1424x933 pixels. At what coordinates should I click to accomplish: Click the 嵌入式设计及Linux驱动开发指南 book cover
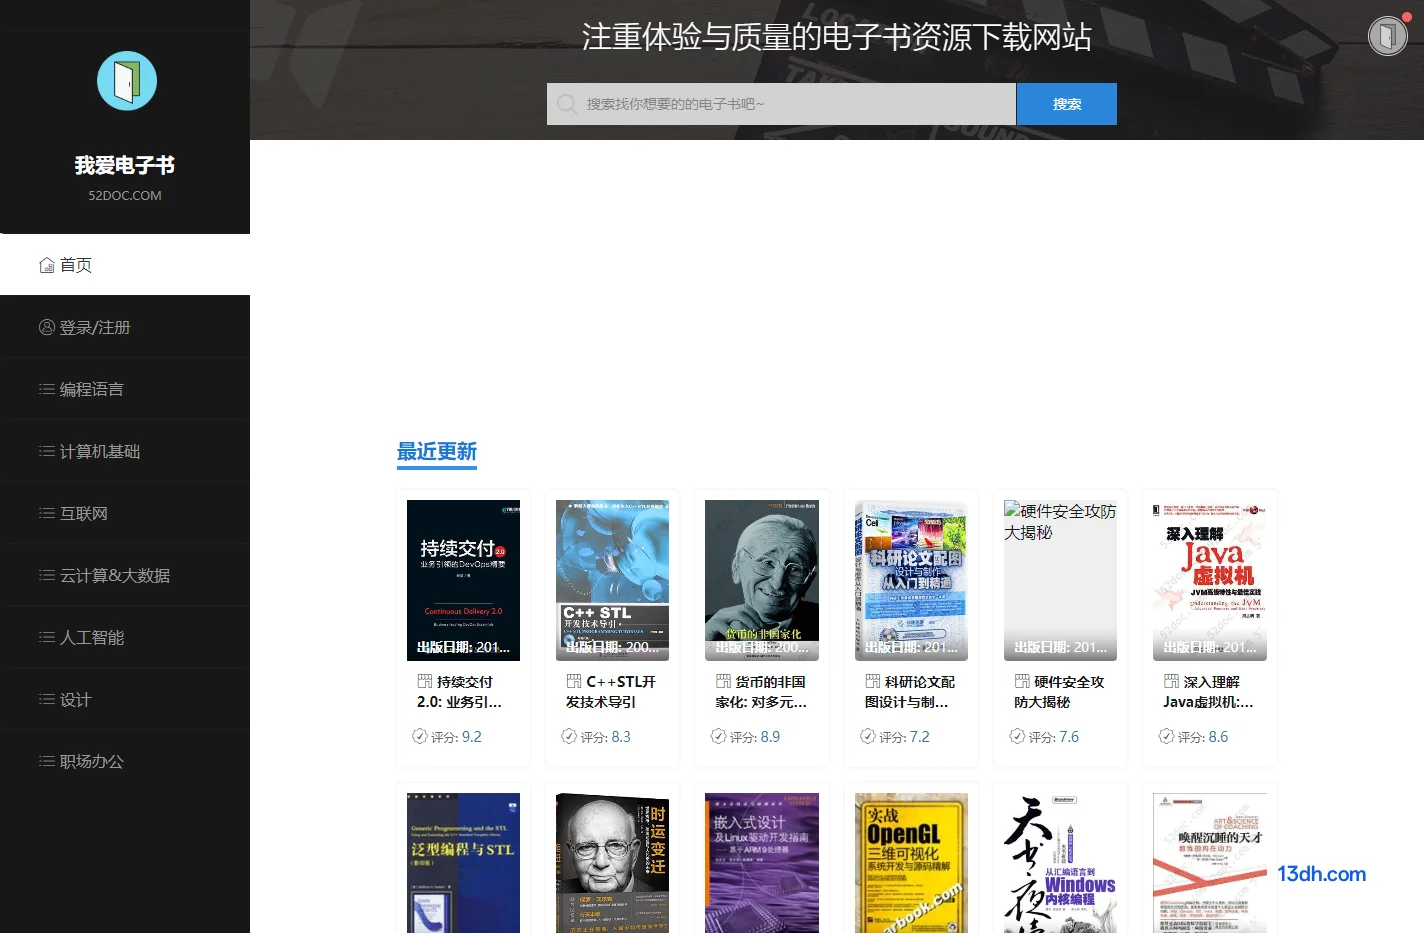(762, 863)
